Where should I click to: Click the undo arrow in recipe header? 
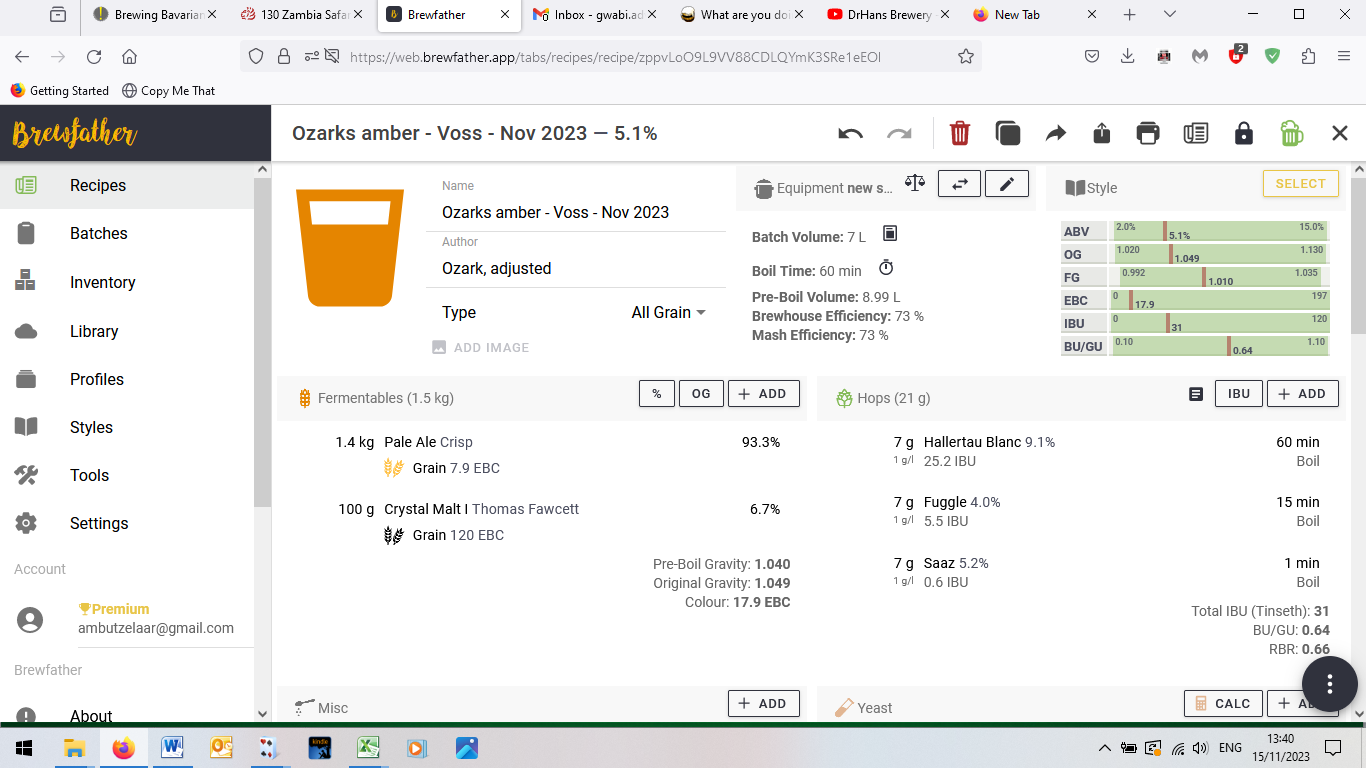[x=850, y=133]
